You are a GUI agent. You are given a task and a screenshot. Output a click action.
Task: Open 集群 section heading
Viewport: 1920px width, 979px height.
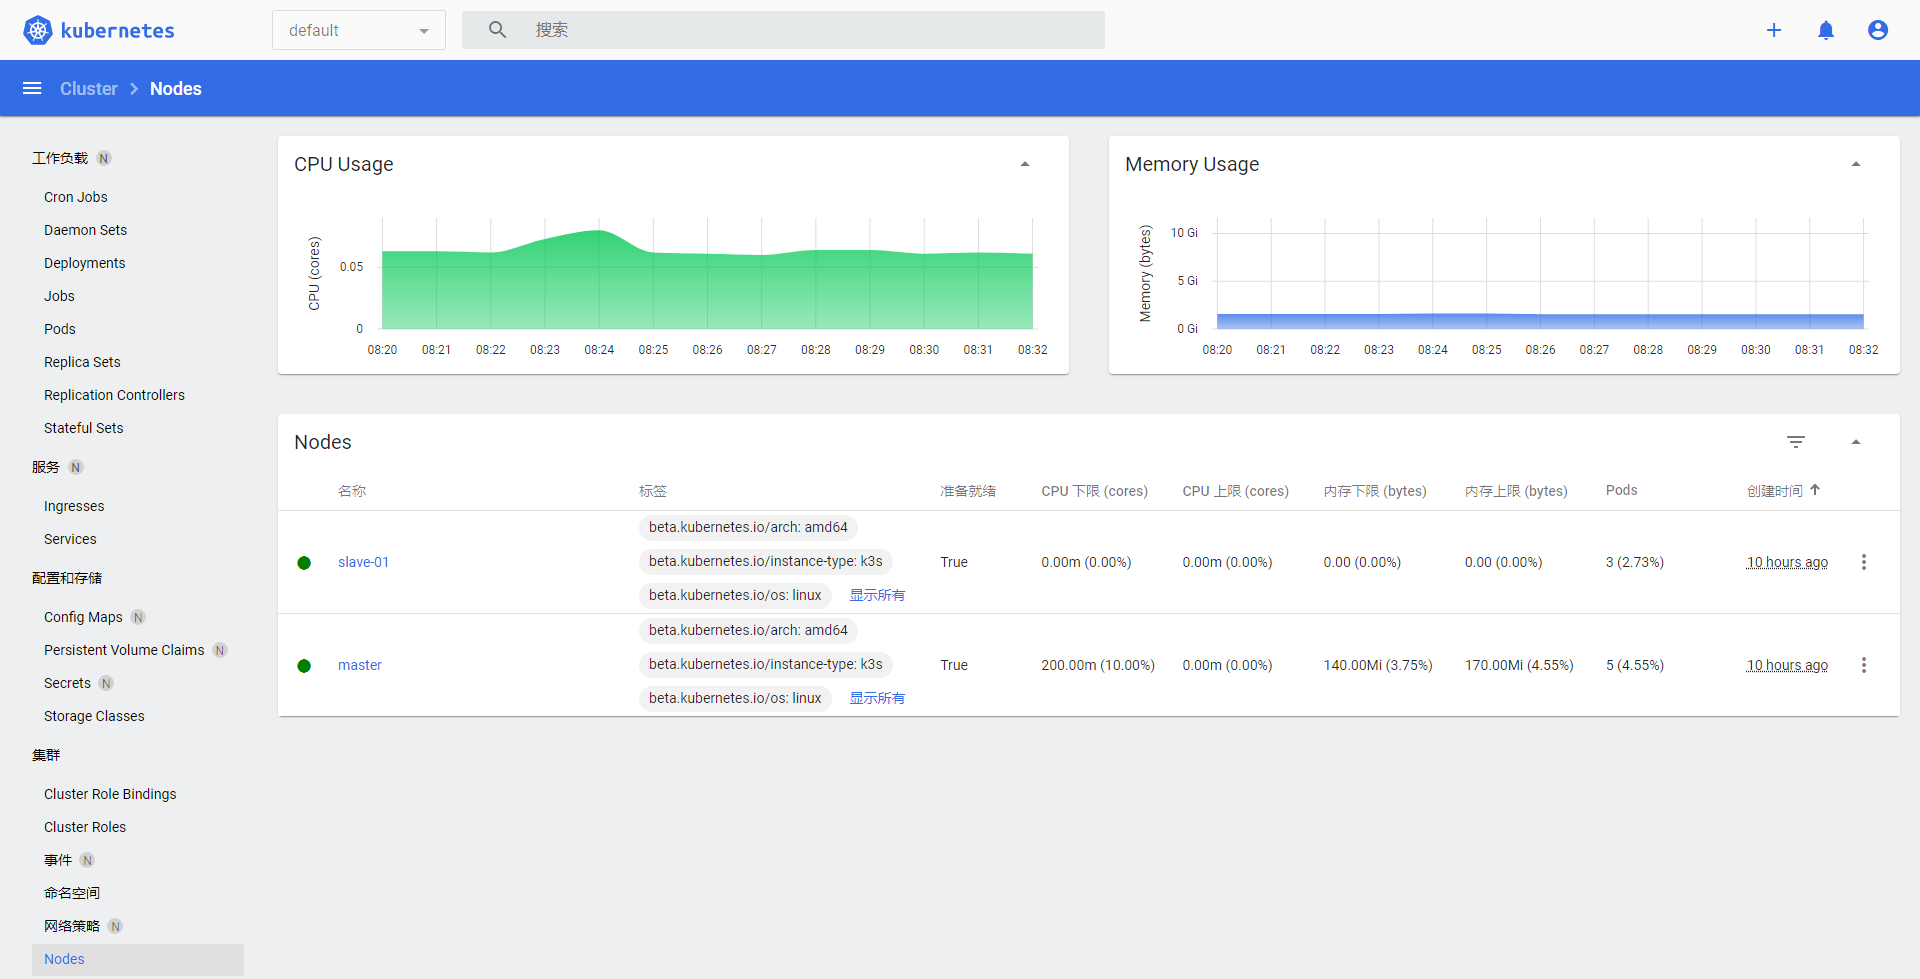click(x=46, y=755)
